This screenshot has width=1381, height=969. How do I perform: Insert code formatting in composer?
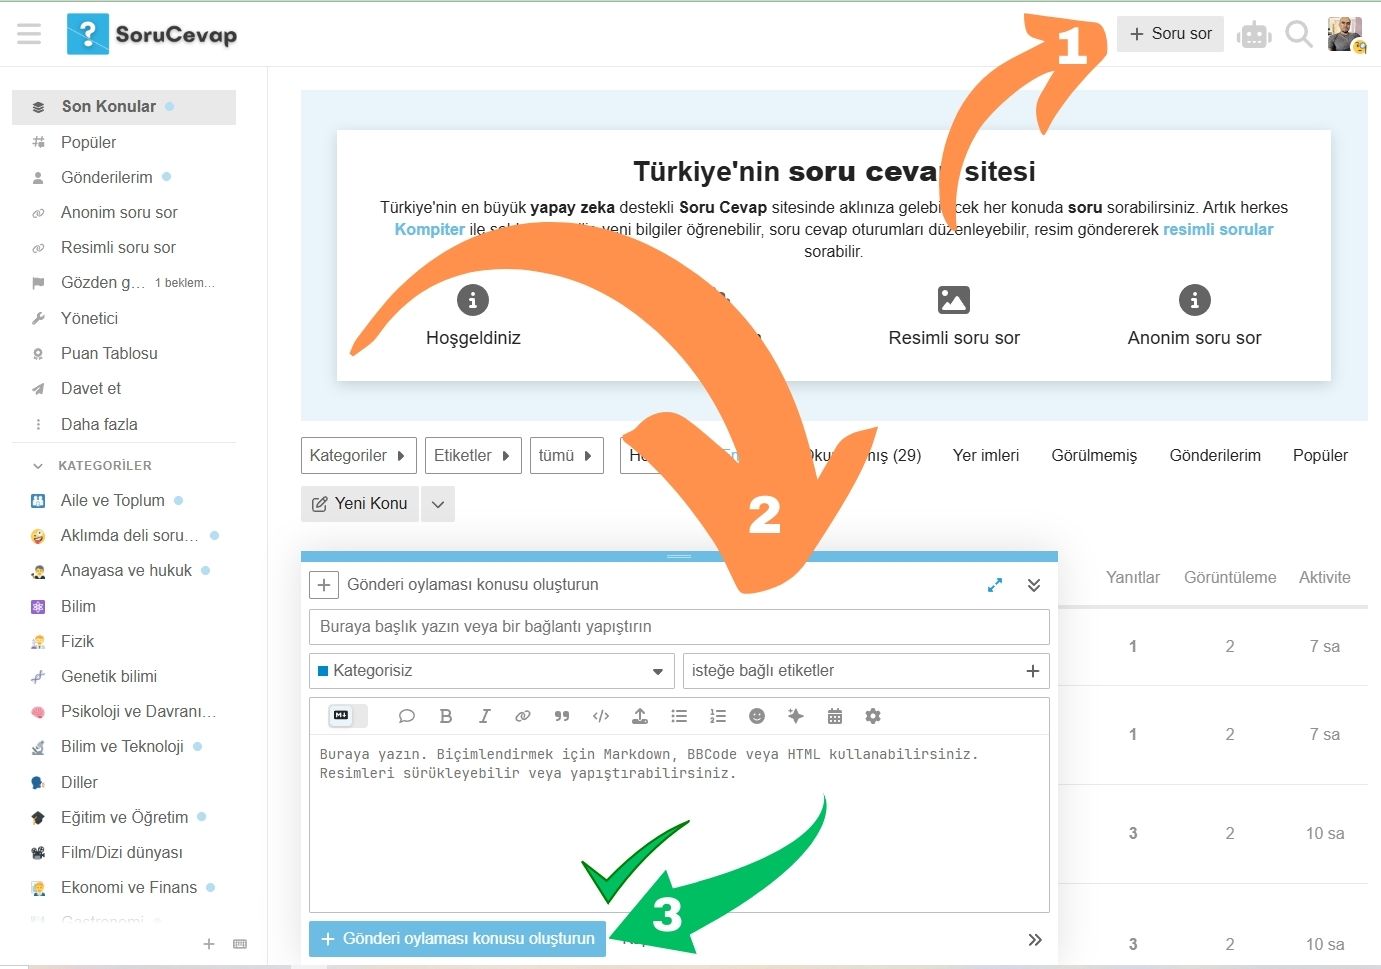(x=601, y=716)
